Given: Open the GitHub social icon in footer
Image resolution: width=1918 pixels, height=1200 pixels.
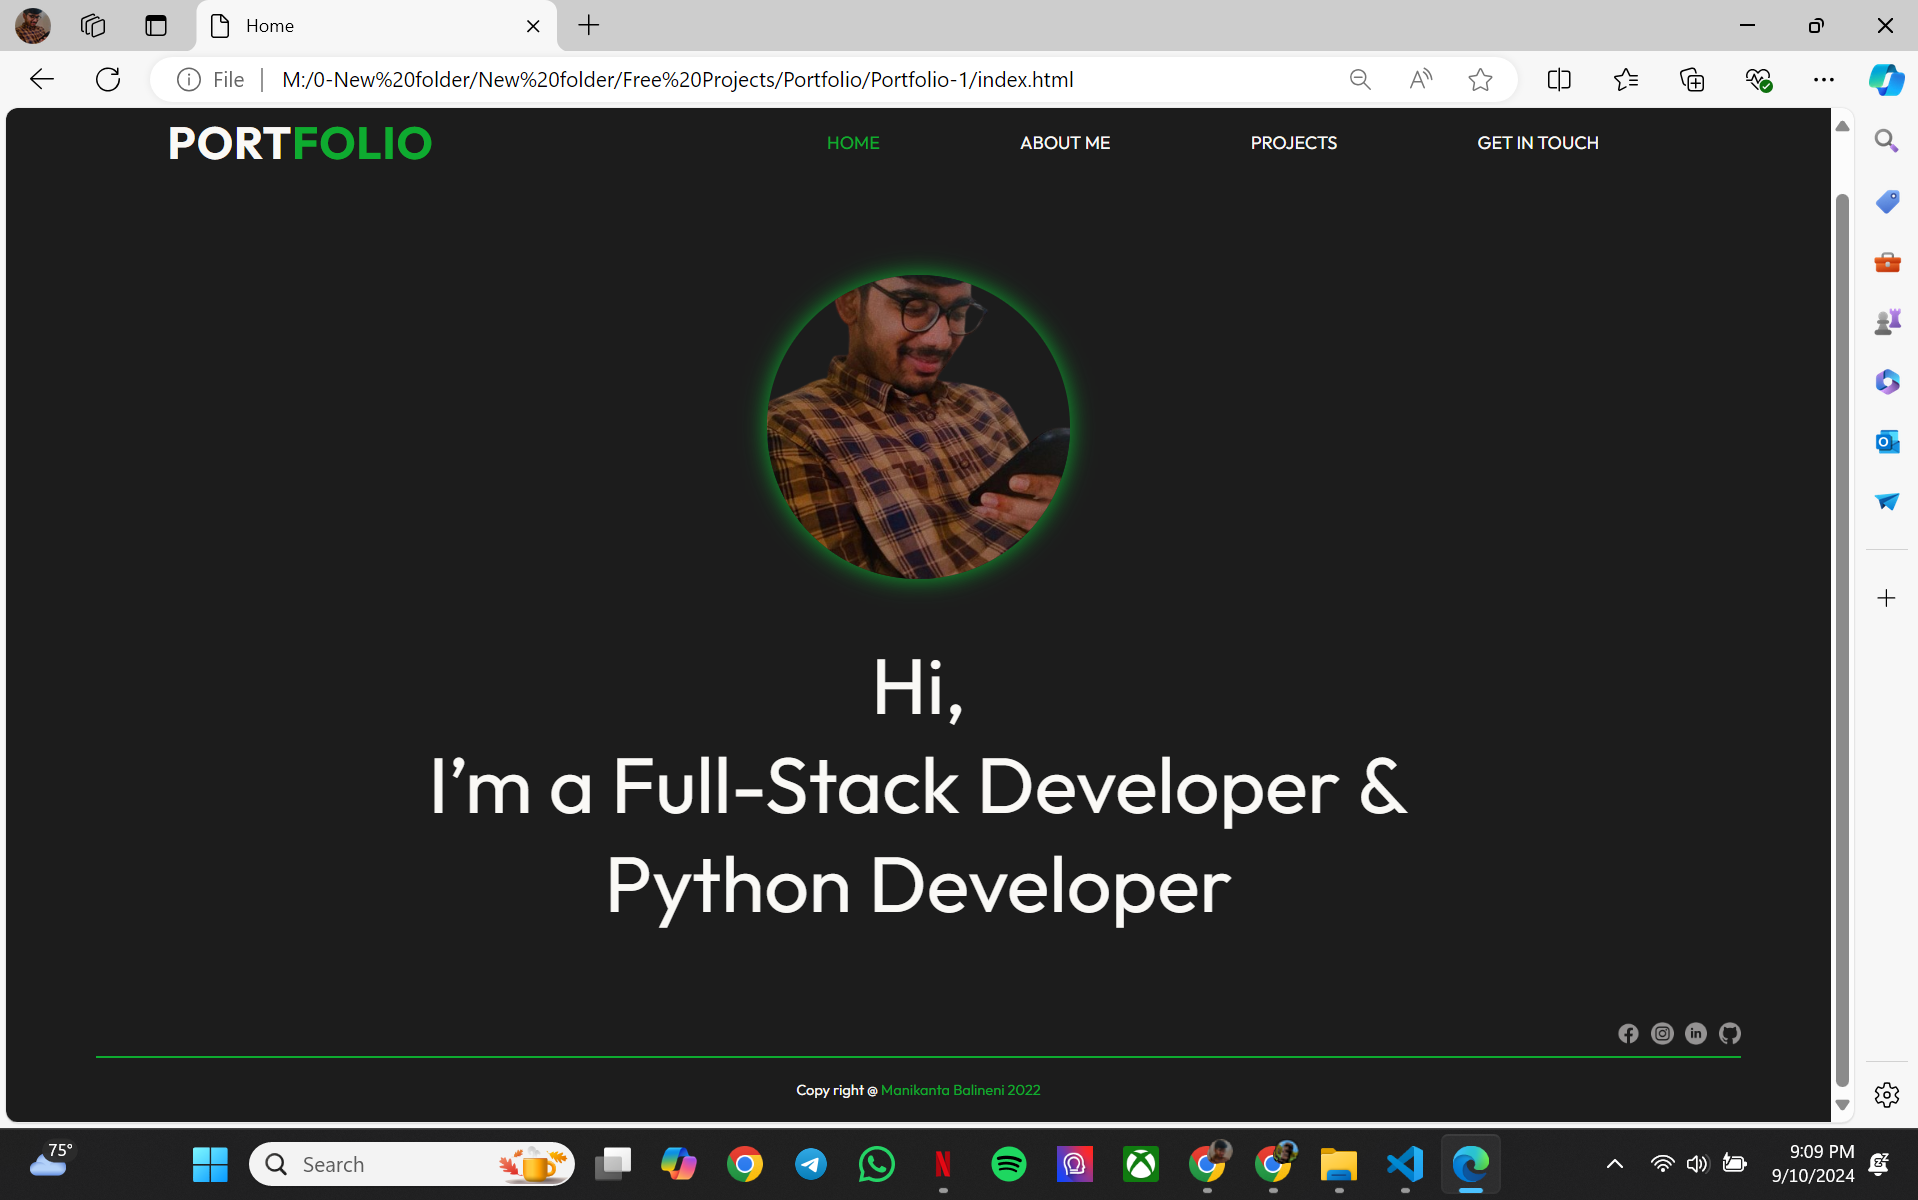Looking at the screenshot, I should (x=1730, y=1033).
